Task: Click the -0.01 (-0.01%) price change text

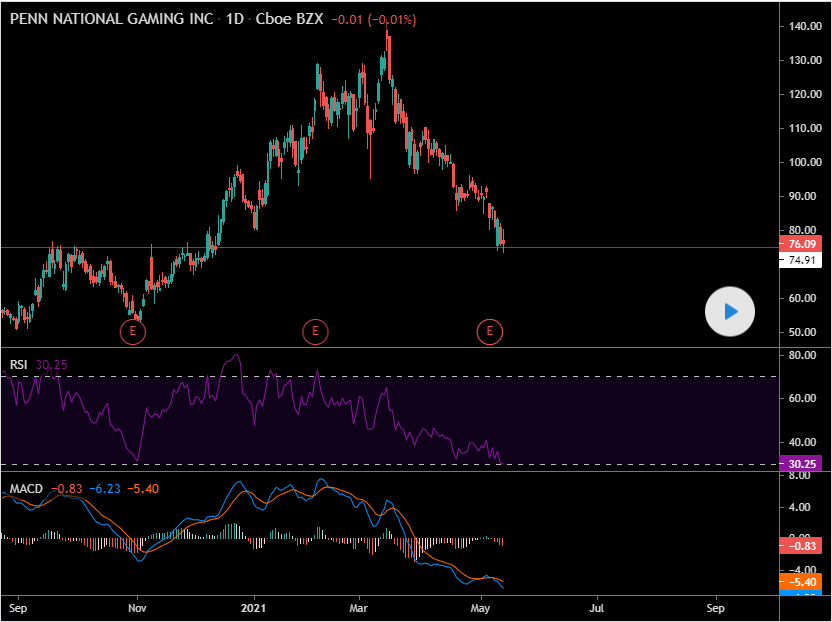Action: pyautogui.click(x=374, y=20)
